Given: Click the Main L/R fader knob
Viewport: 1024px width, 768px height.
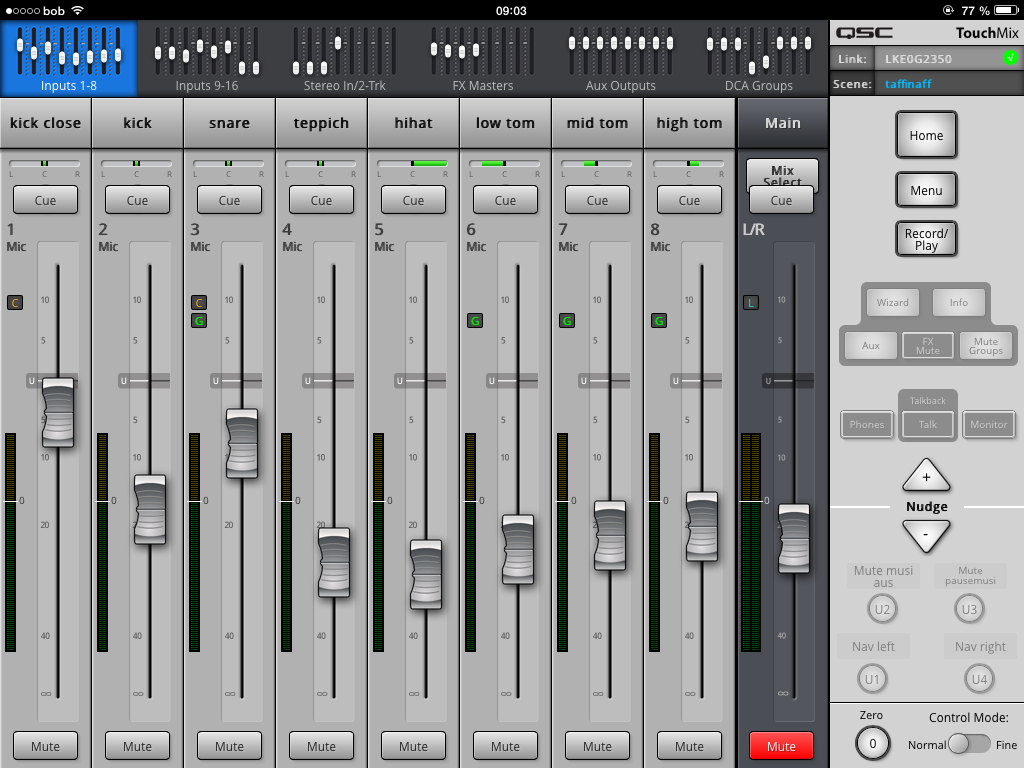Looking at the screenshot, I should (794, 539).
